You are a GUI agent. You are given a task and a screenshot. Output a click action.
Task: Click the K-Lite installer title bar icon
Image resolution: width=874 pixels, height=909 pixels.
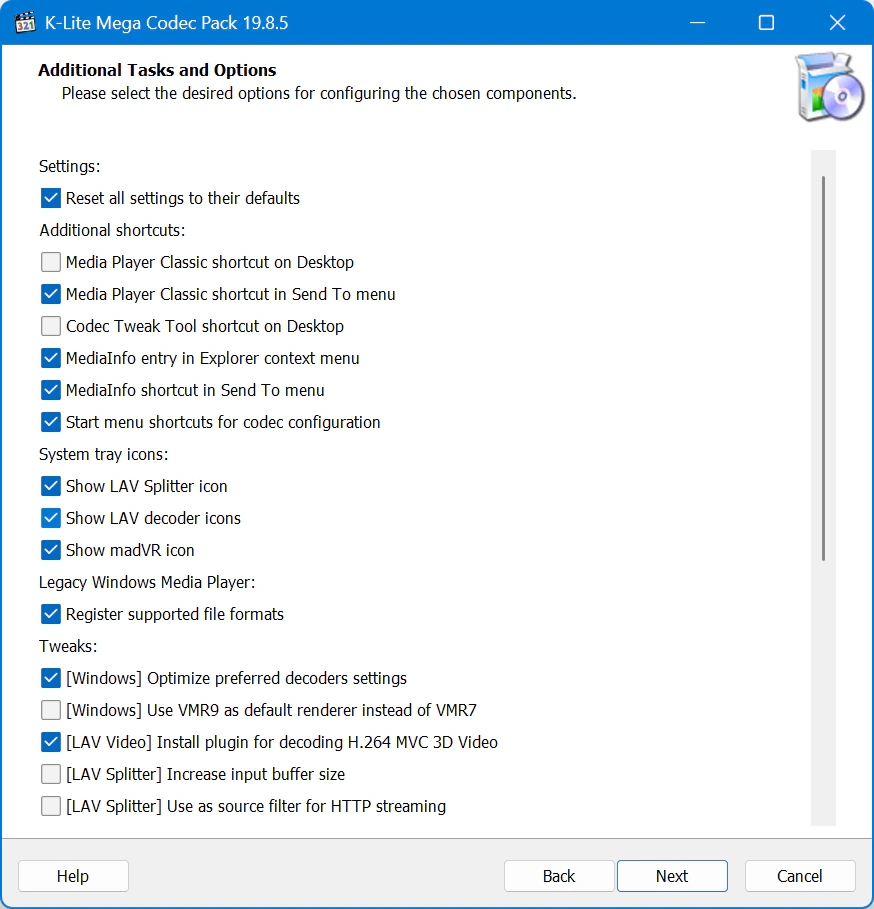tap(24, 23)
